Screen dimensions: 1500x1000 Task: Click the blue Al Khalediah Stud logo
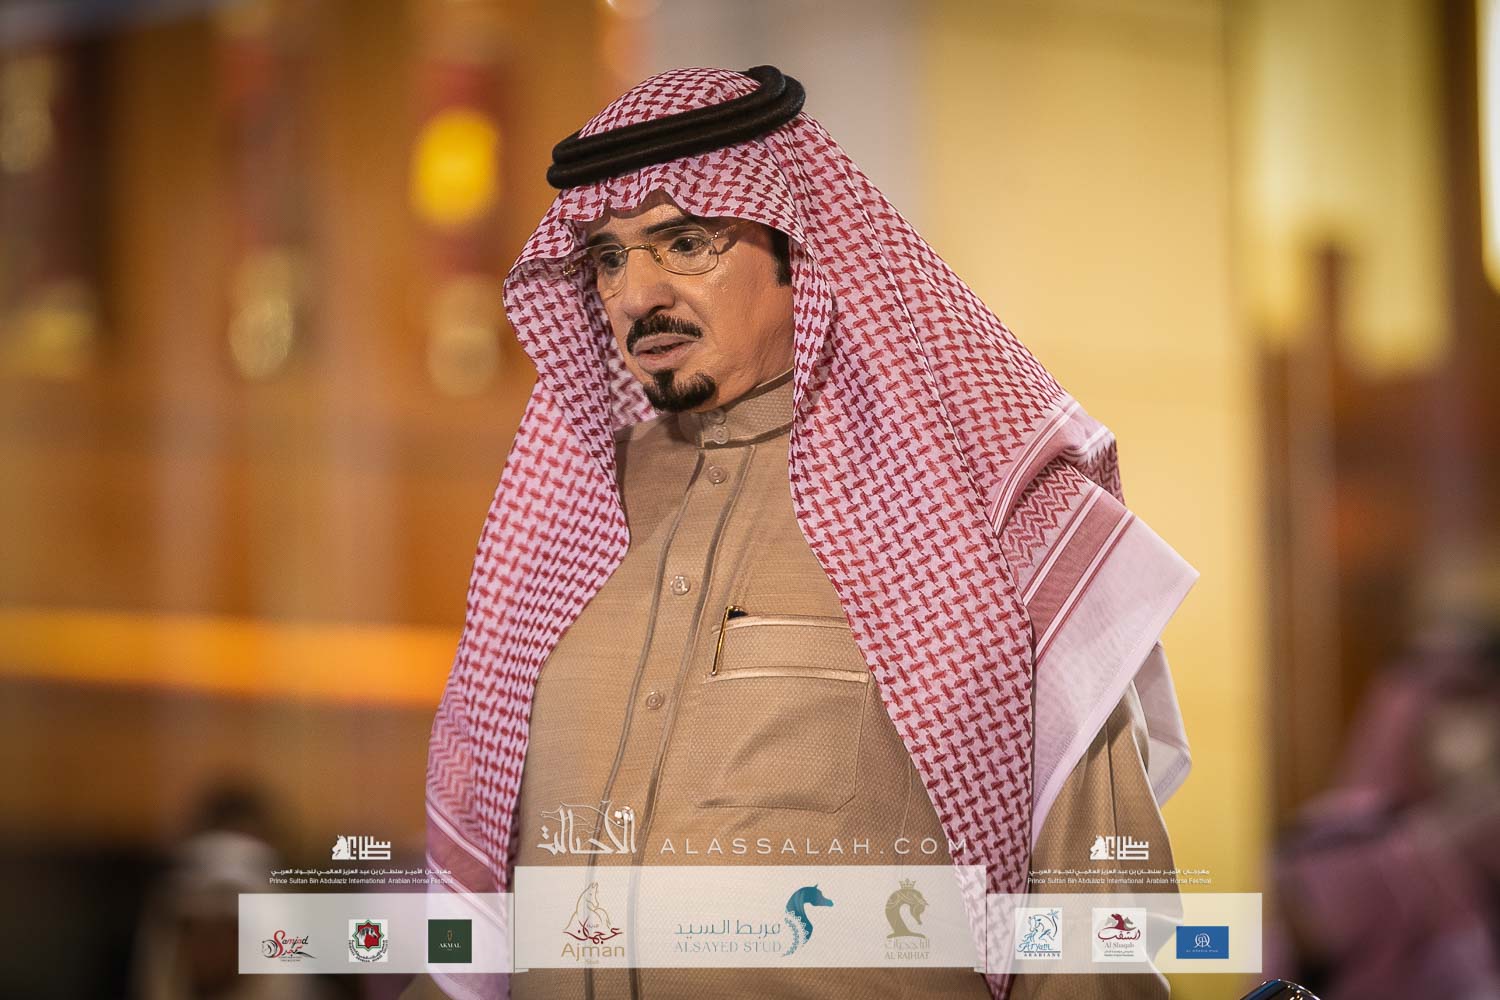point(1201,940)
